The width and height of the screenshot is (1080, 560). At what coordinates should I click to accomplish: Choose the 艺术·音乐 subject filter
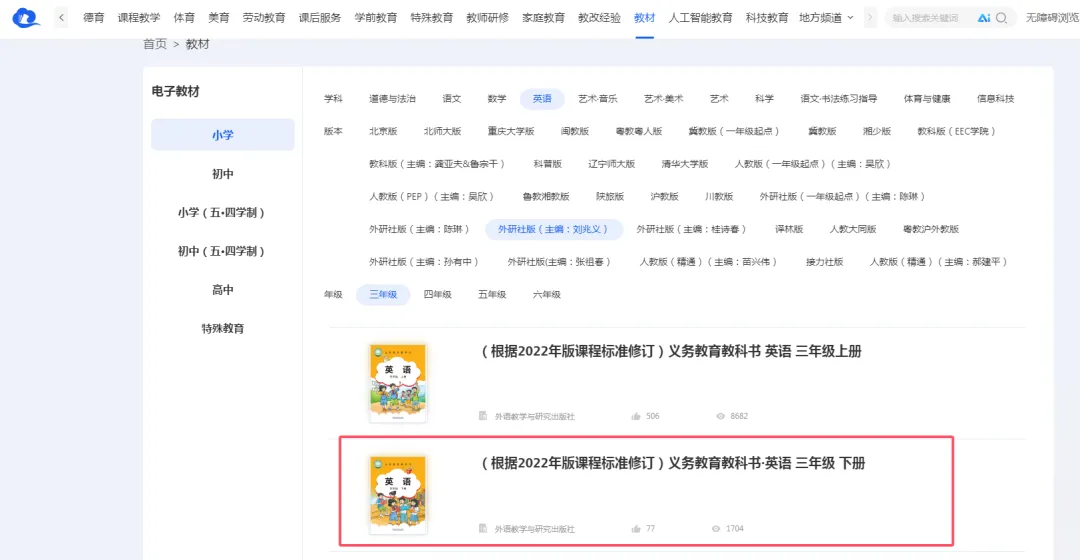(x=598, y=98)
